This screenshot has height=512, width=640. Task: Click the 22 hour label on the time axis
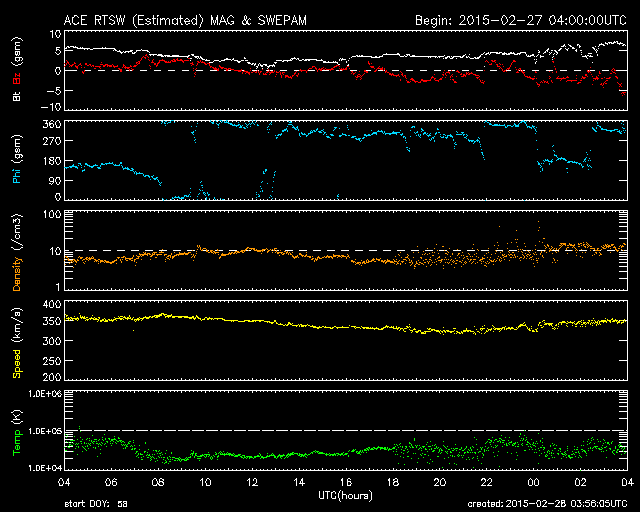point(487,482)
